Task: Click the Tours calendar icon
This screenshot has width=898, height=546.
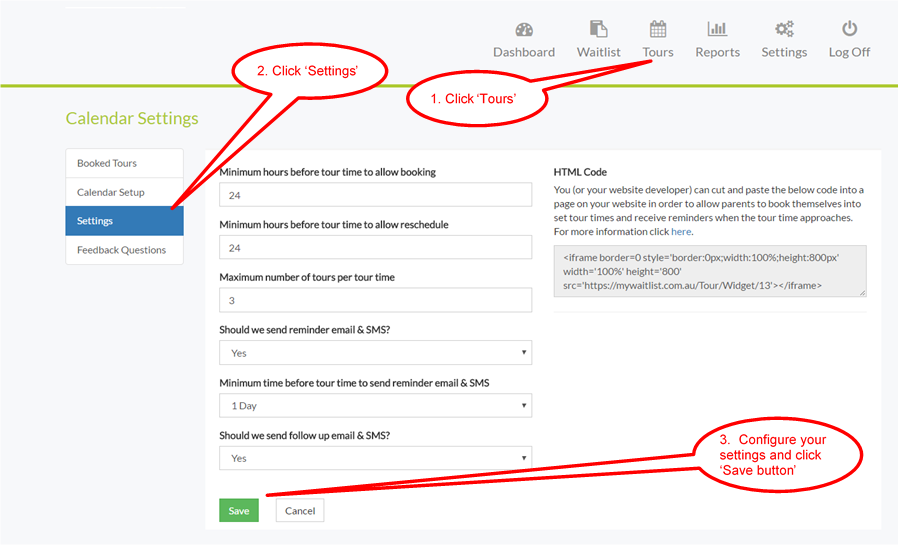Action: pyautogui.click(x=657, y=29)
